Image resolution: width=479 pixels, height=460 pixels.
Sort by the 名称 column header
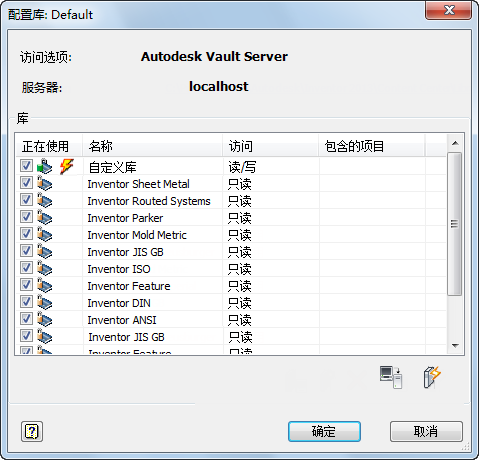coord(152,146)
